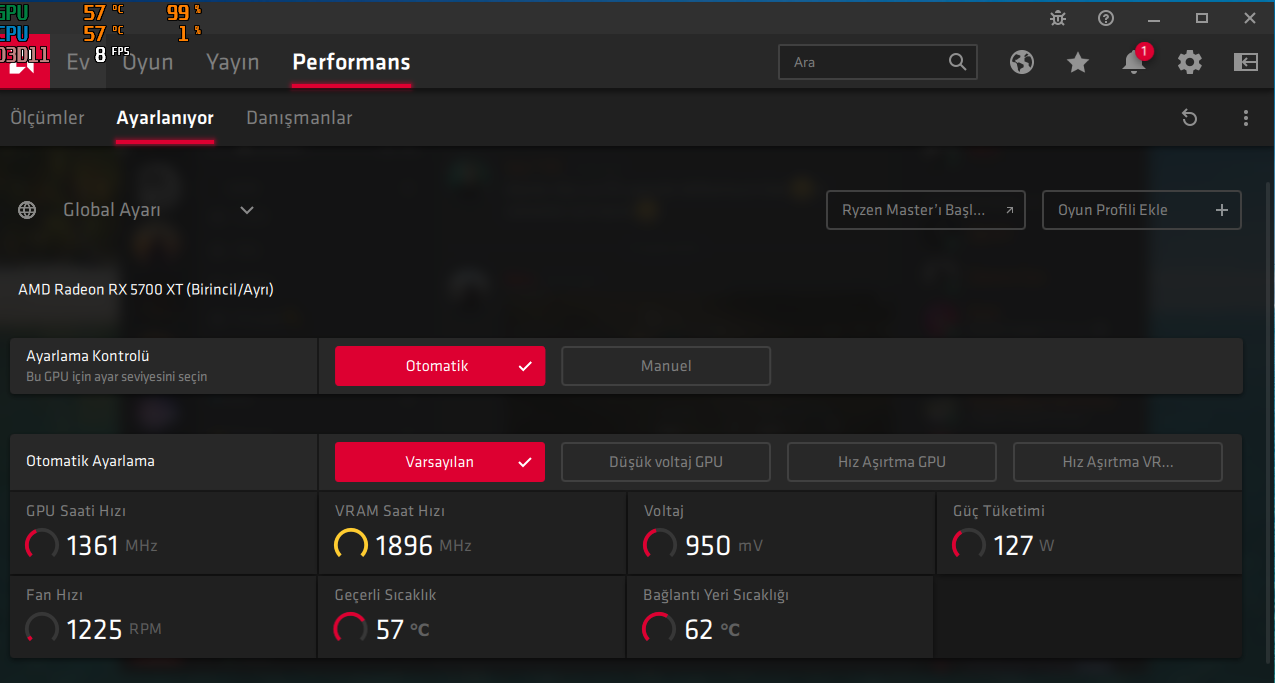This screenshot has width=1275, height=683.
Task: Open the Performans tab
Action: (351, 62)
